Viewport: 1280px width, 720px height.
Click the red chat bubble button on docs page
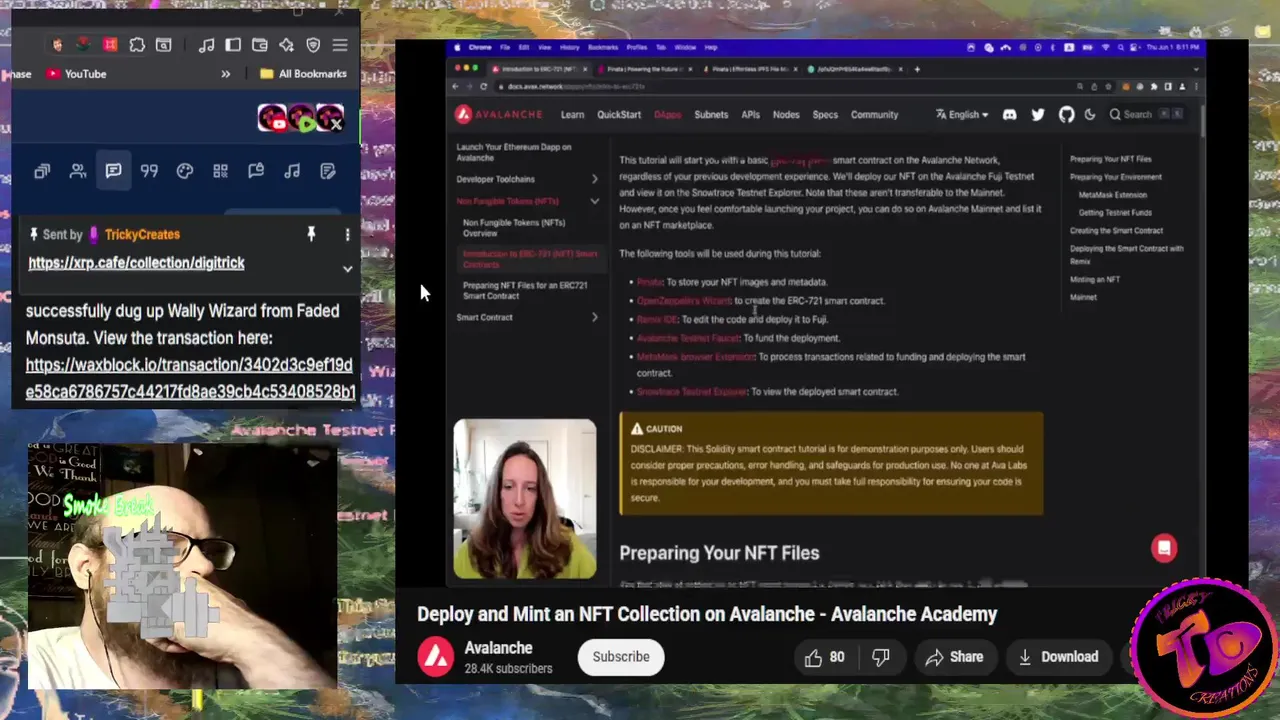pyautogui.click(x=1164, y=548)
